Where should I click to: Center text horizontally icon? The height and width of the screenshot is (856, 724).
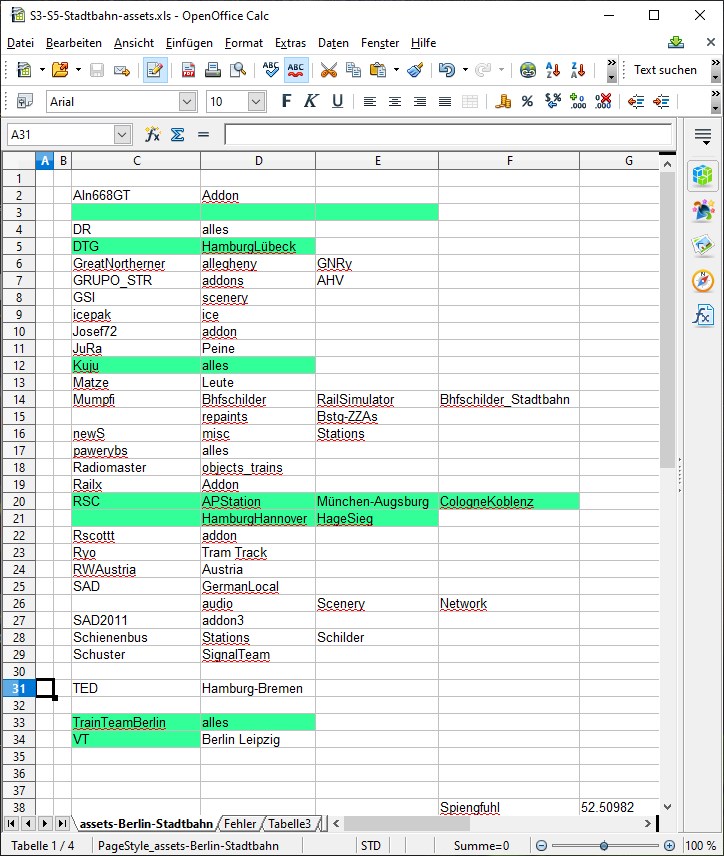pyautogui.click(x=395, y=102)
